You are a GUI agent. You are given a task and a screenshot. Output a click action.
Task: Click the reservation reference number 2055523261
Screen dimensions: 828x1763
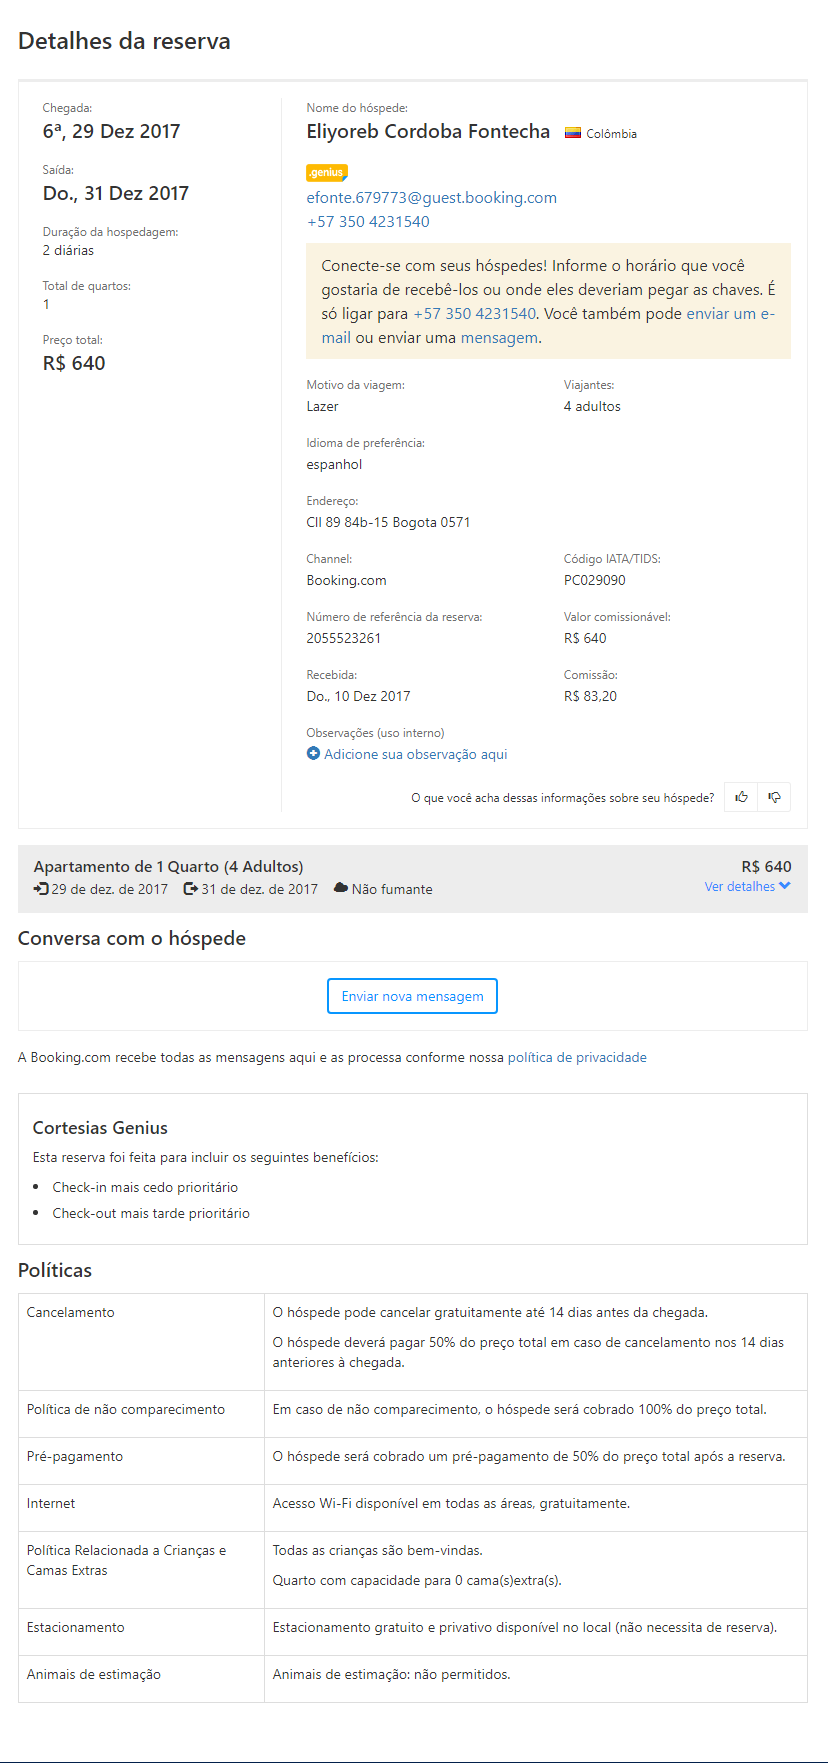[x=343, y=638]
